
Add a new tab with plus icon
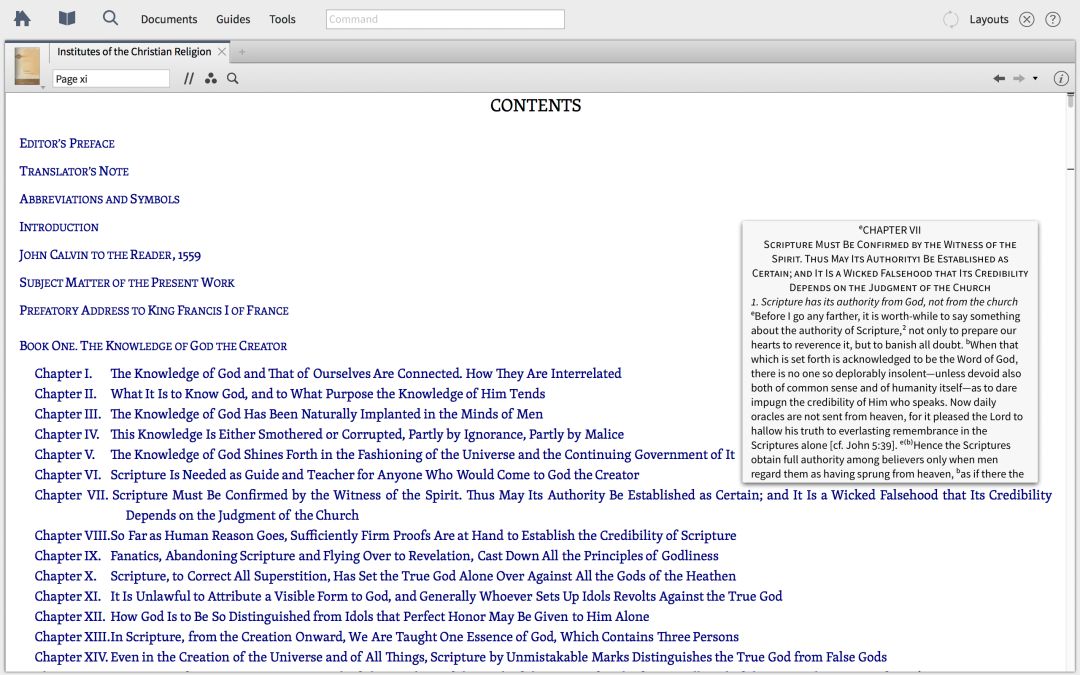pyautogui.click(x=242, y=52)
